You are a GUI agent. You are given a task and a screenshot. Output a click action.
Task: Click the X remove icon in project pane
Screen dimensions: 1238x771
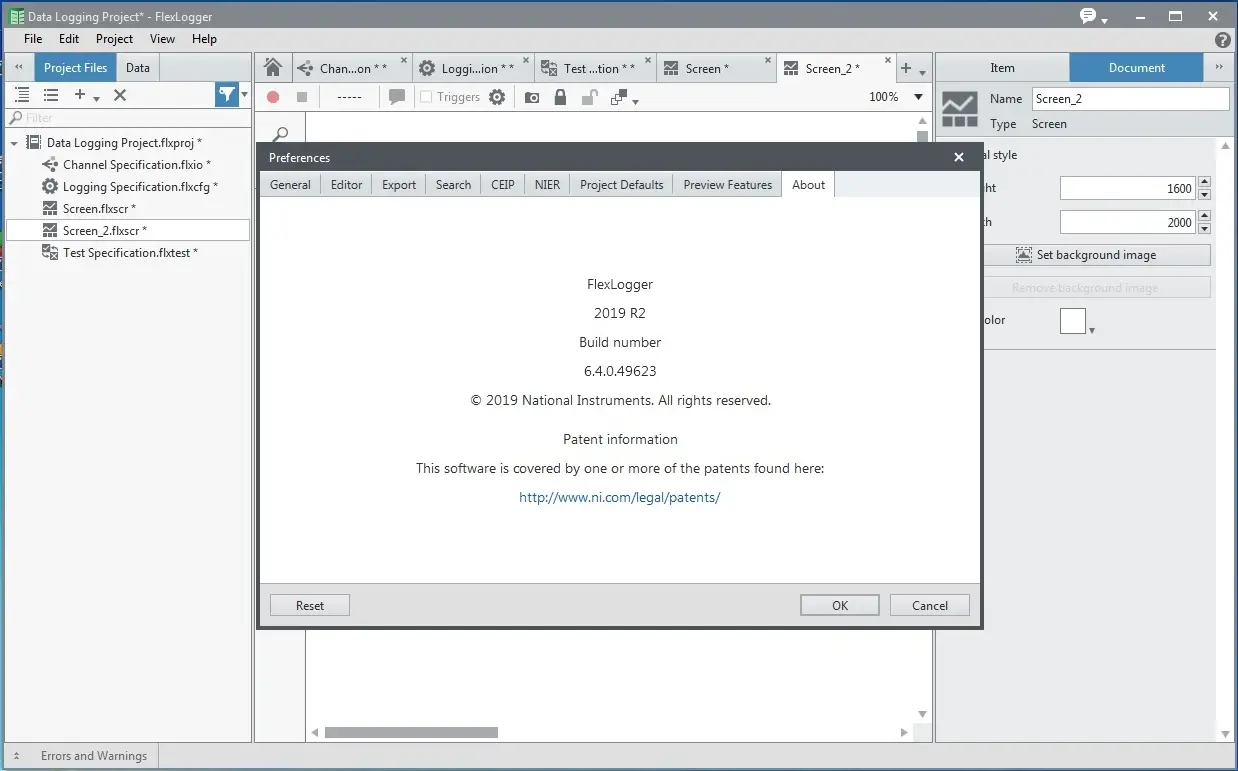(120, 95)
